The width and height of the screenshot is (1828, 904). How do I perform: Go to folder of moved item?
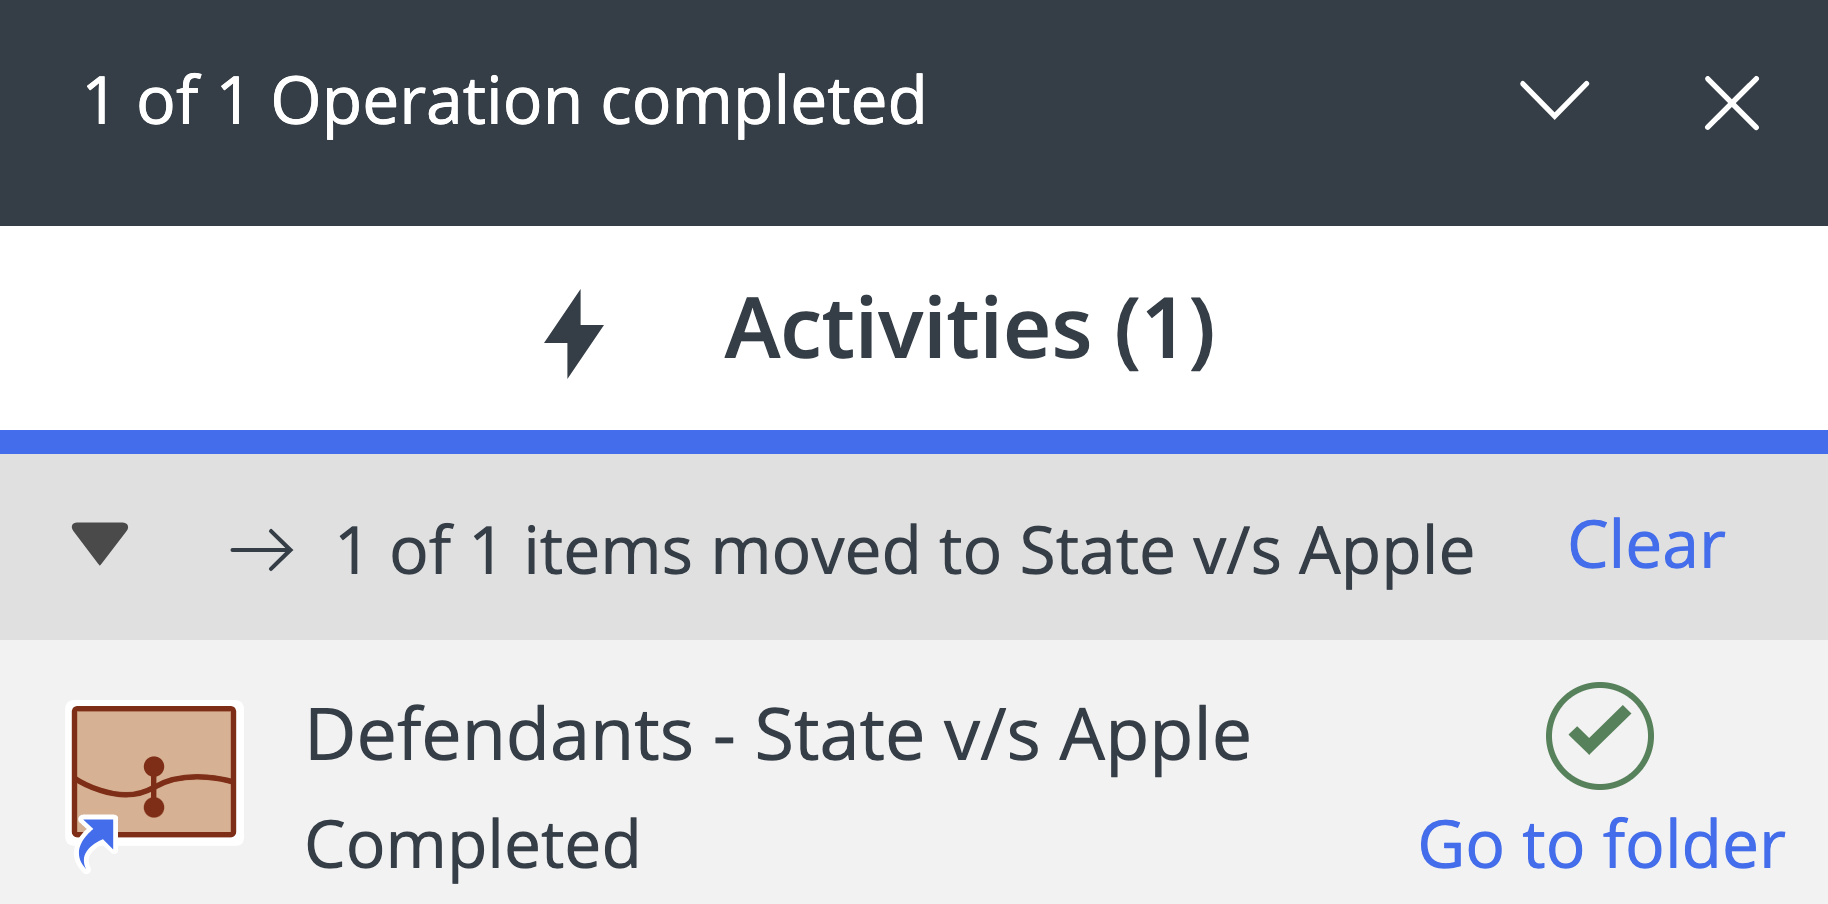1601,845
